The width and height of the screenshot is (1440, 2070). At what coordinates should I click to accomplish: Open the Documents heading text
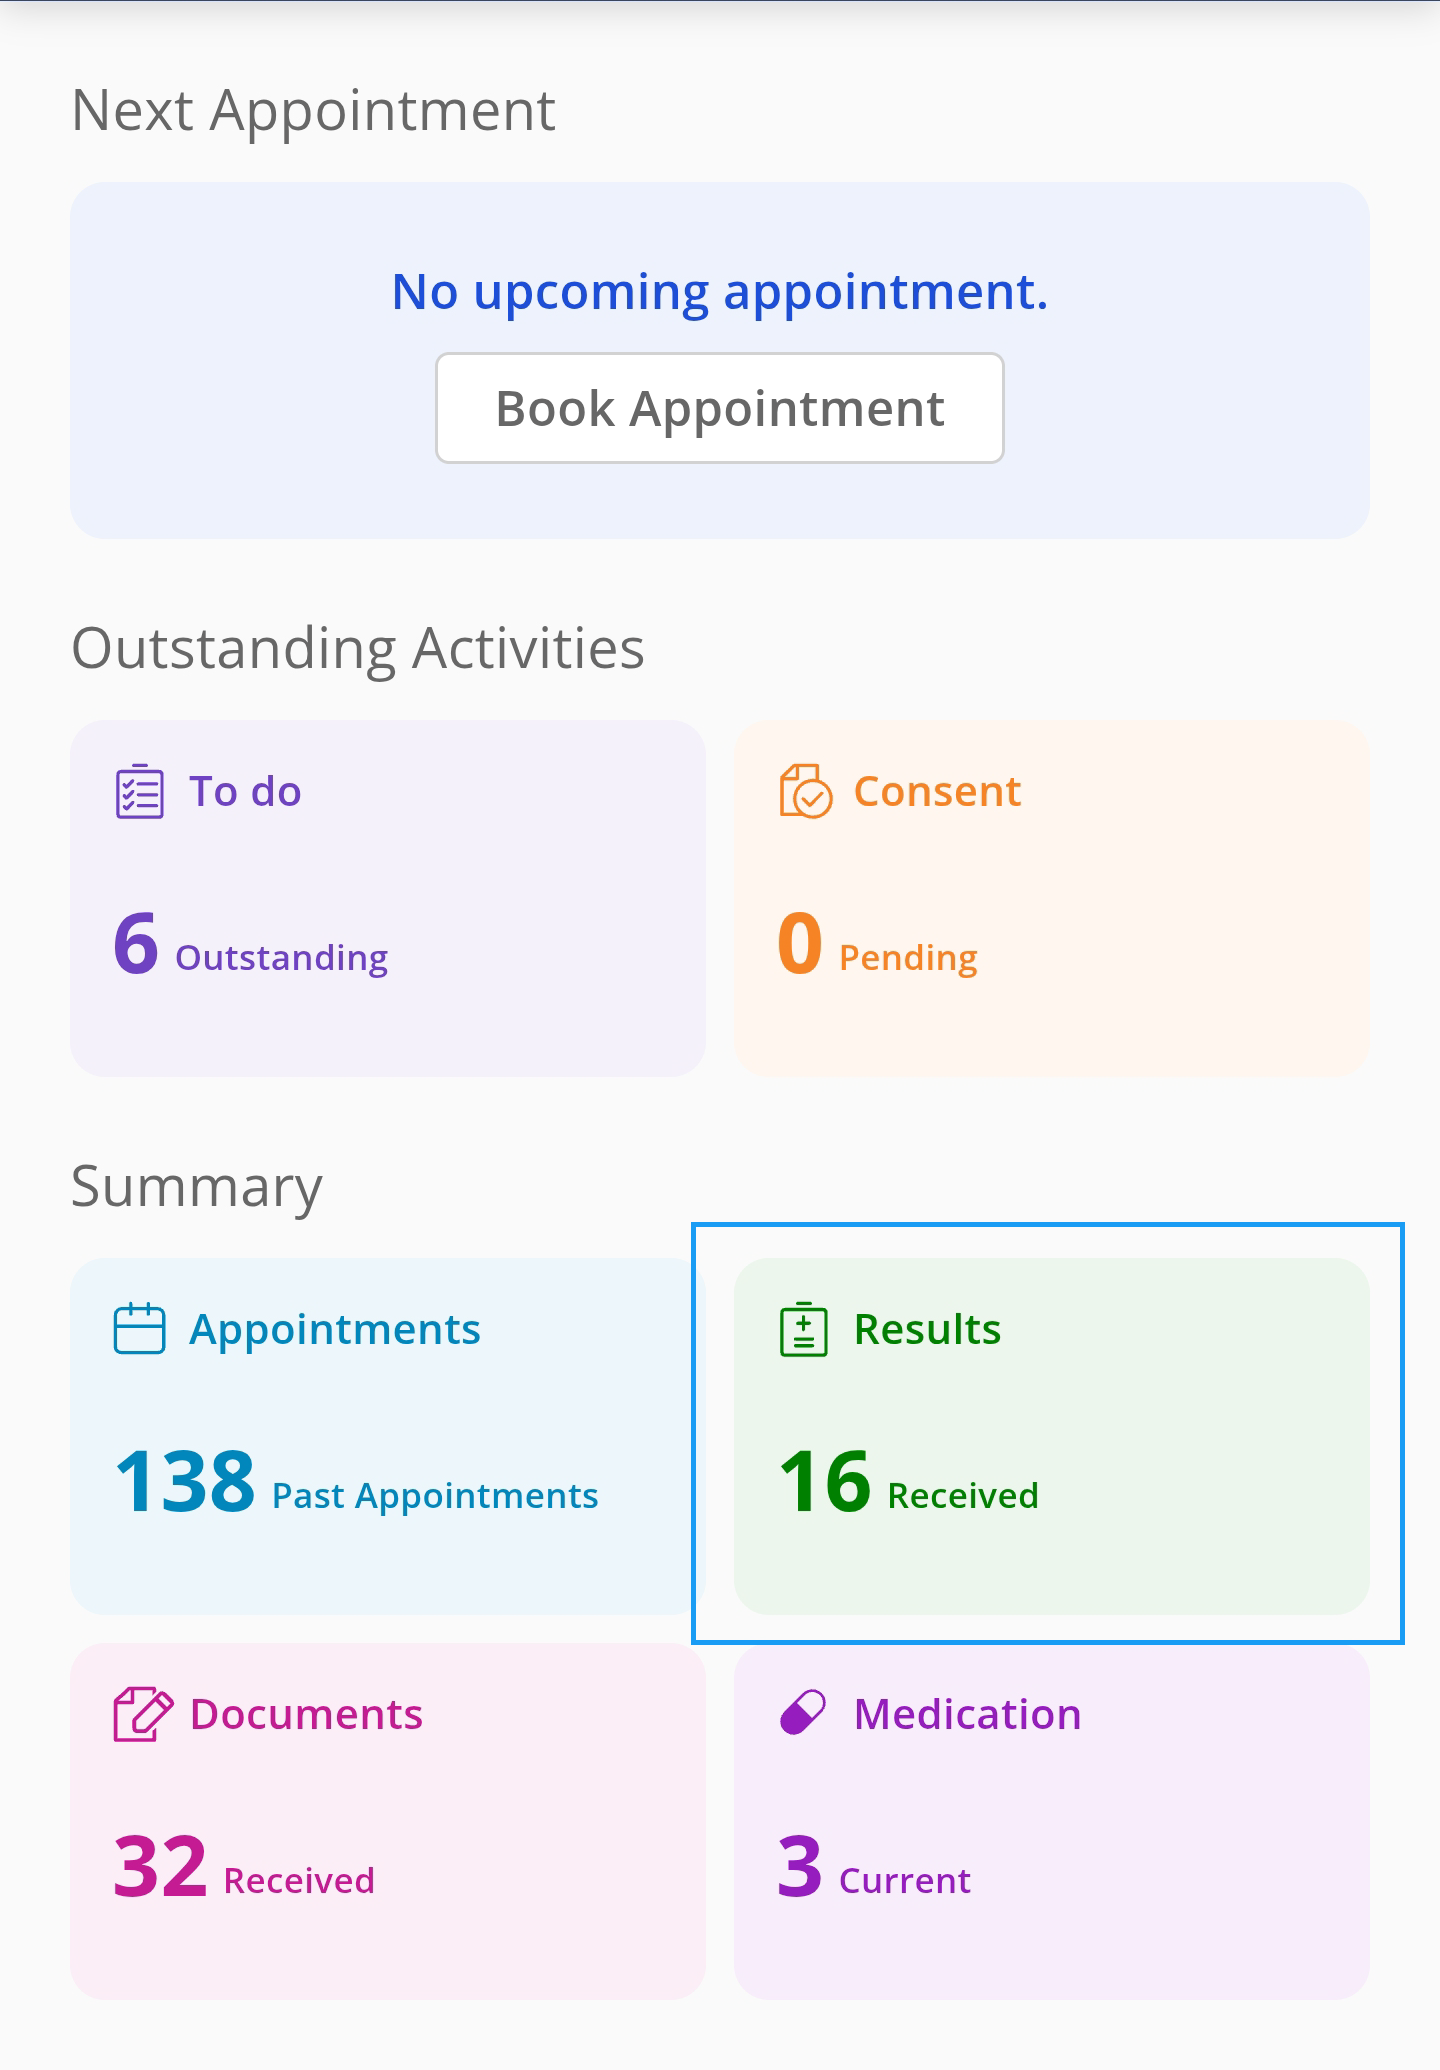pyautogui.click(x=306, y=1714)
